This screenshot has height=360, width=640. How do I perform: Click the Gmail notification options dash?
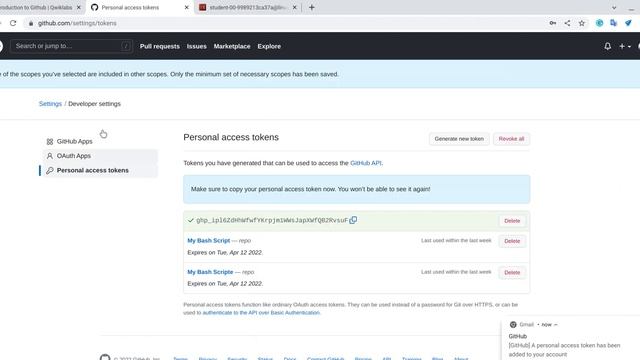coord(556,324)
